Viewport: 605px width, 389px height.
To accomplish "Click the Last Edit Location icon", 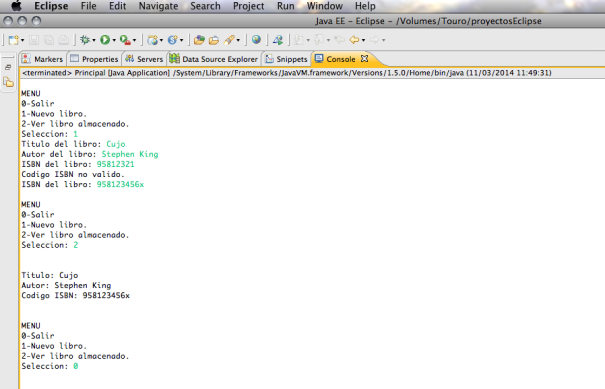I will pos(340,40).
